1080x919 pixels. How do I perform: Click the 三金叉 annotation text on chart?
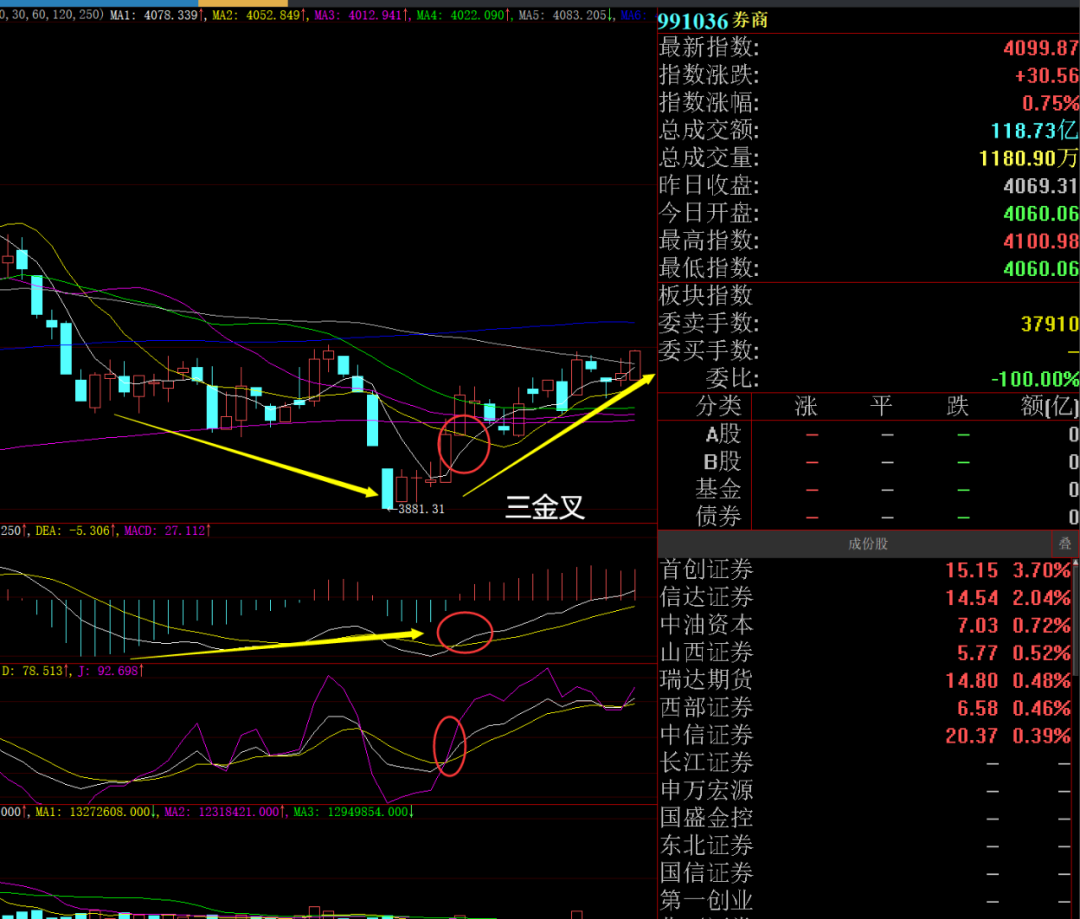click(545, 508)
